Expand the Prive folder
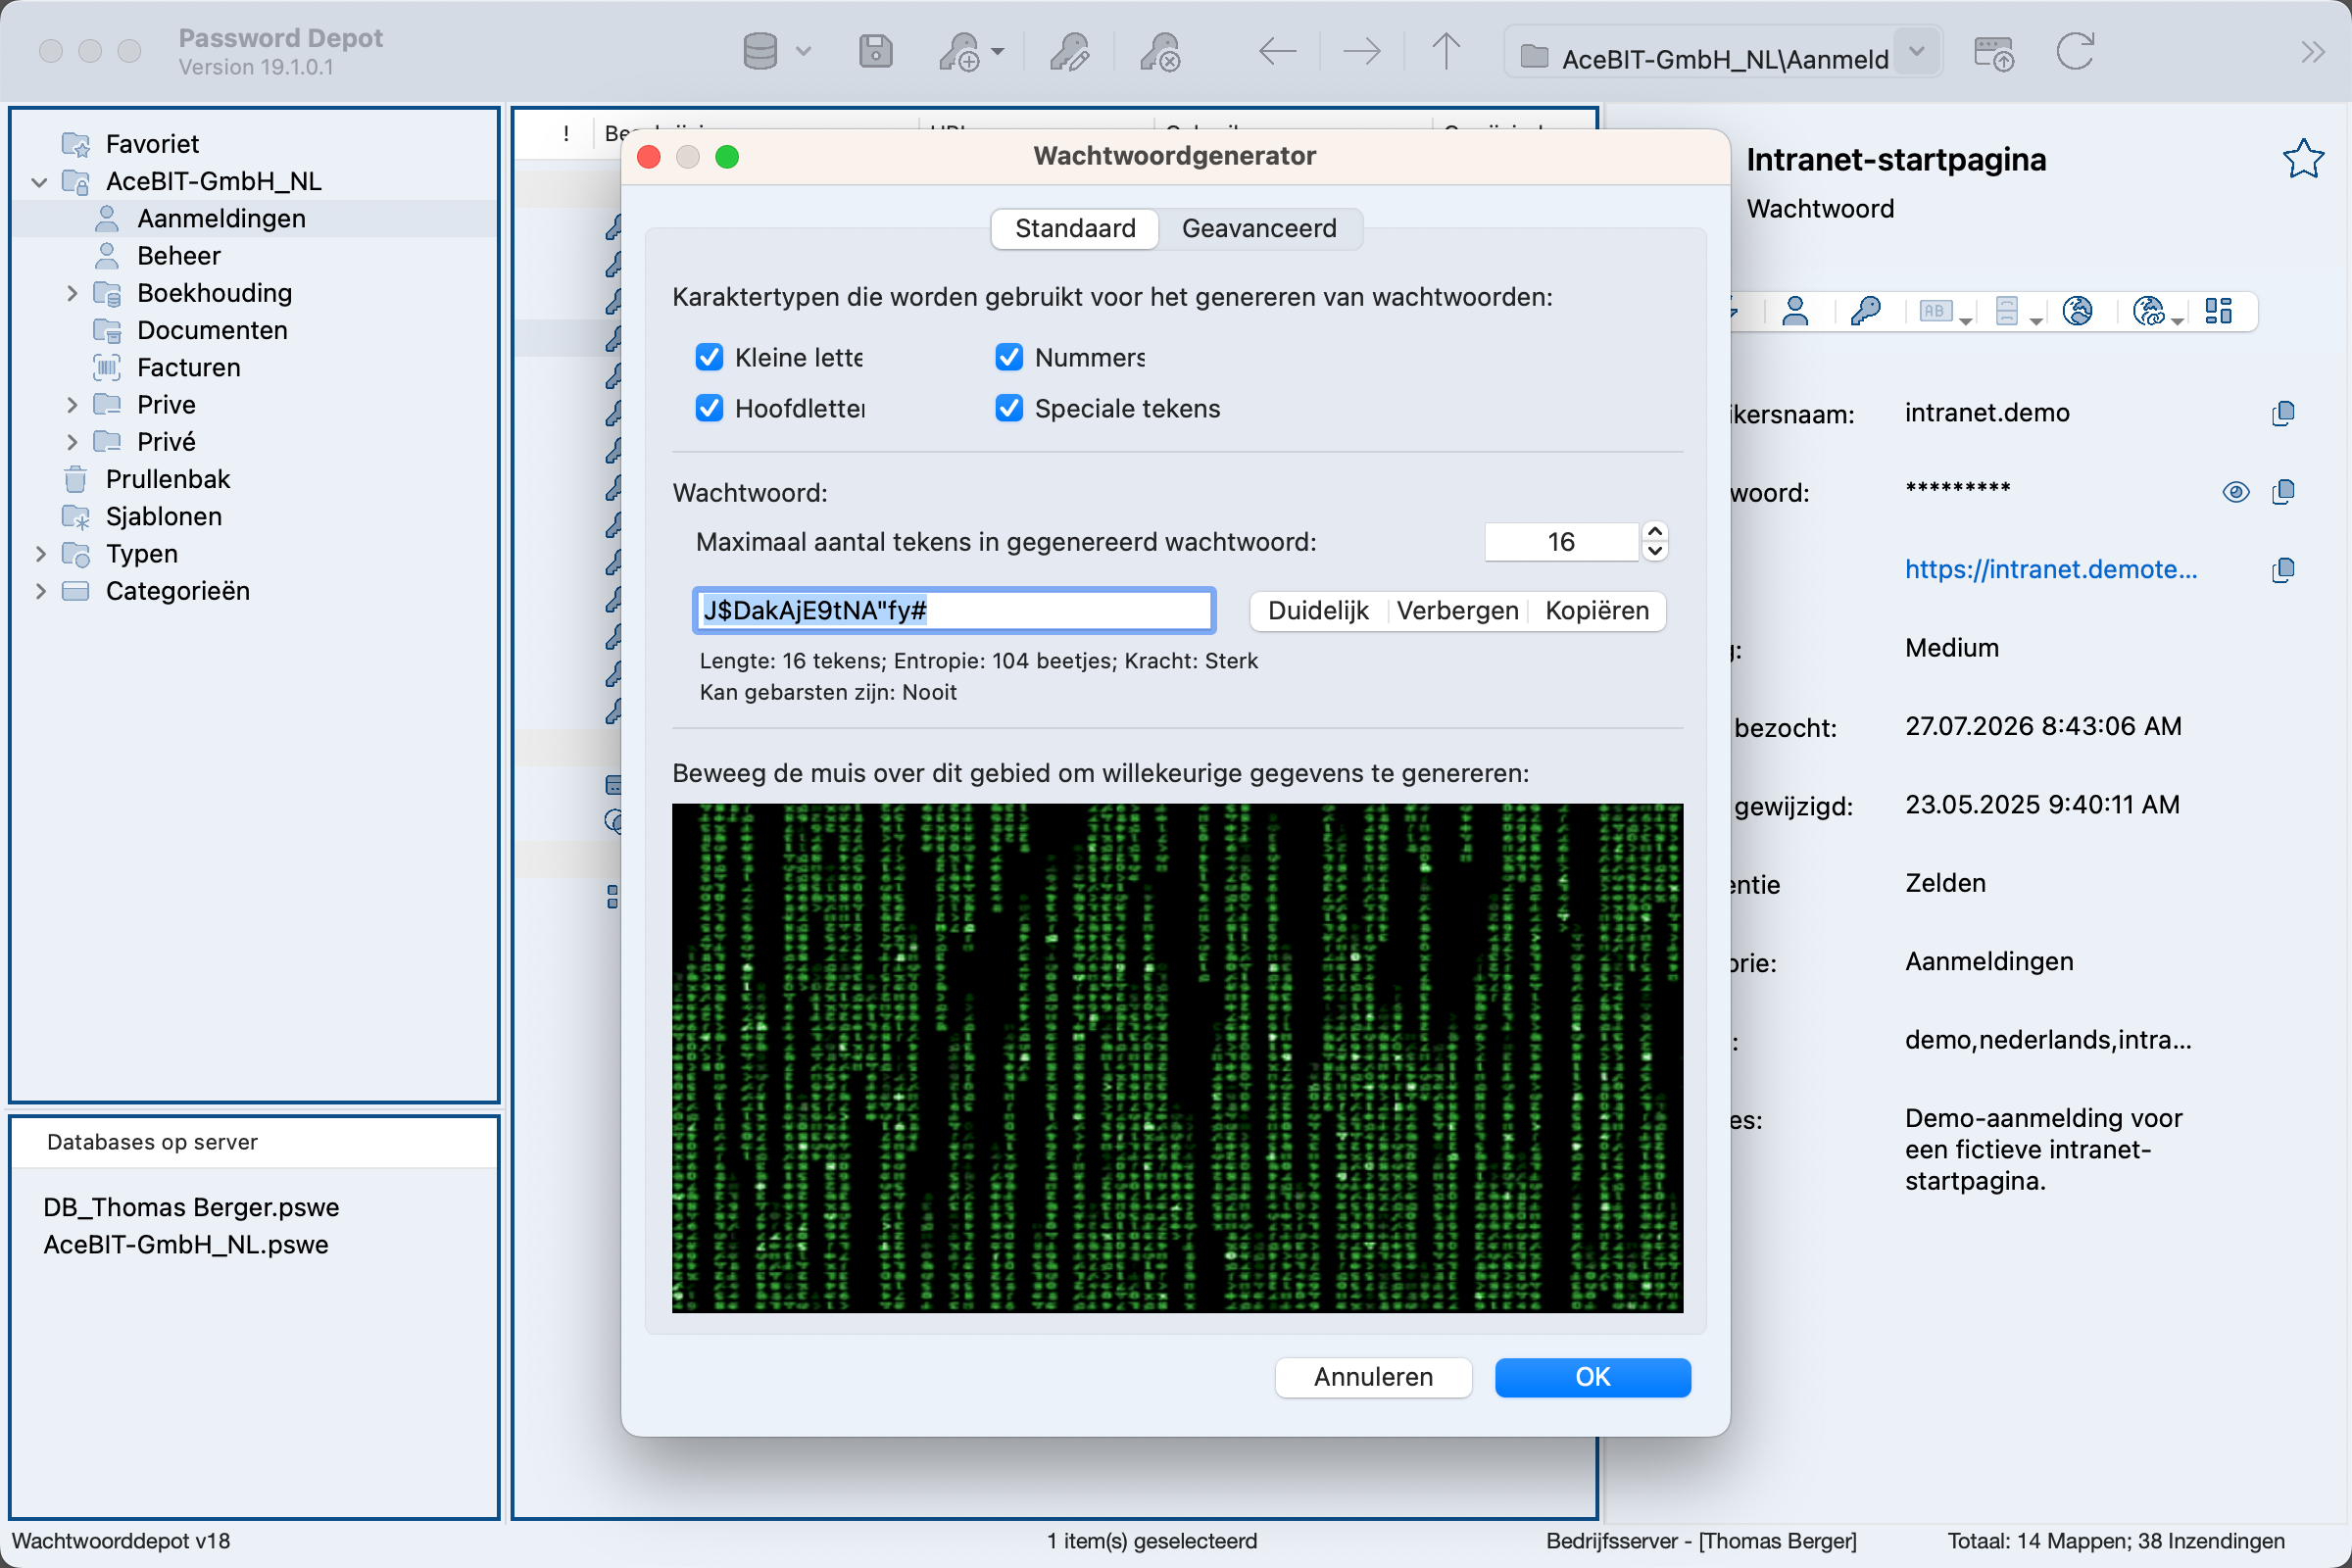This screenshot has height=1568, width=2352. pyautogui.click(x=72, y=405)
